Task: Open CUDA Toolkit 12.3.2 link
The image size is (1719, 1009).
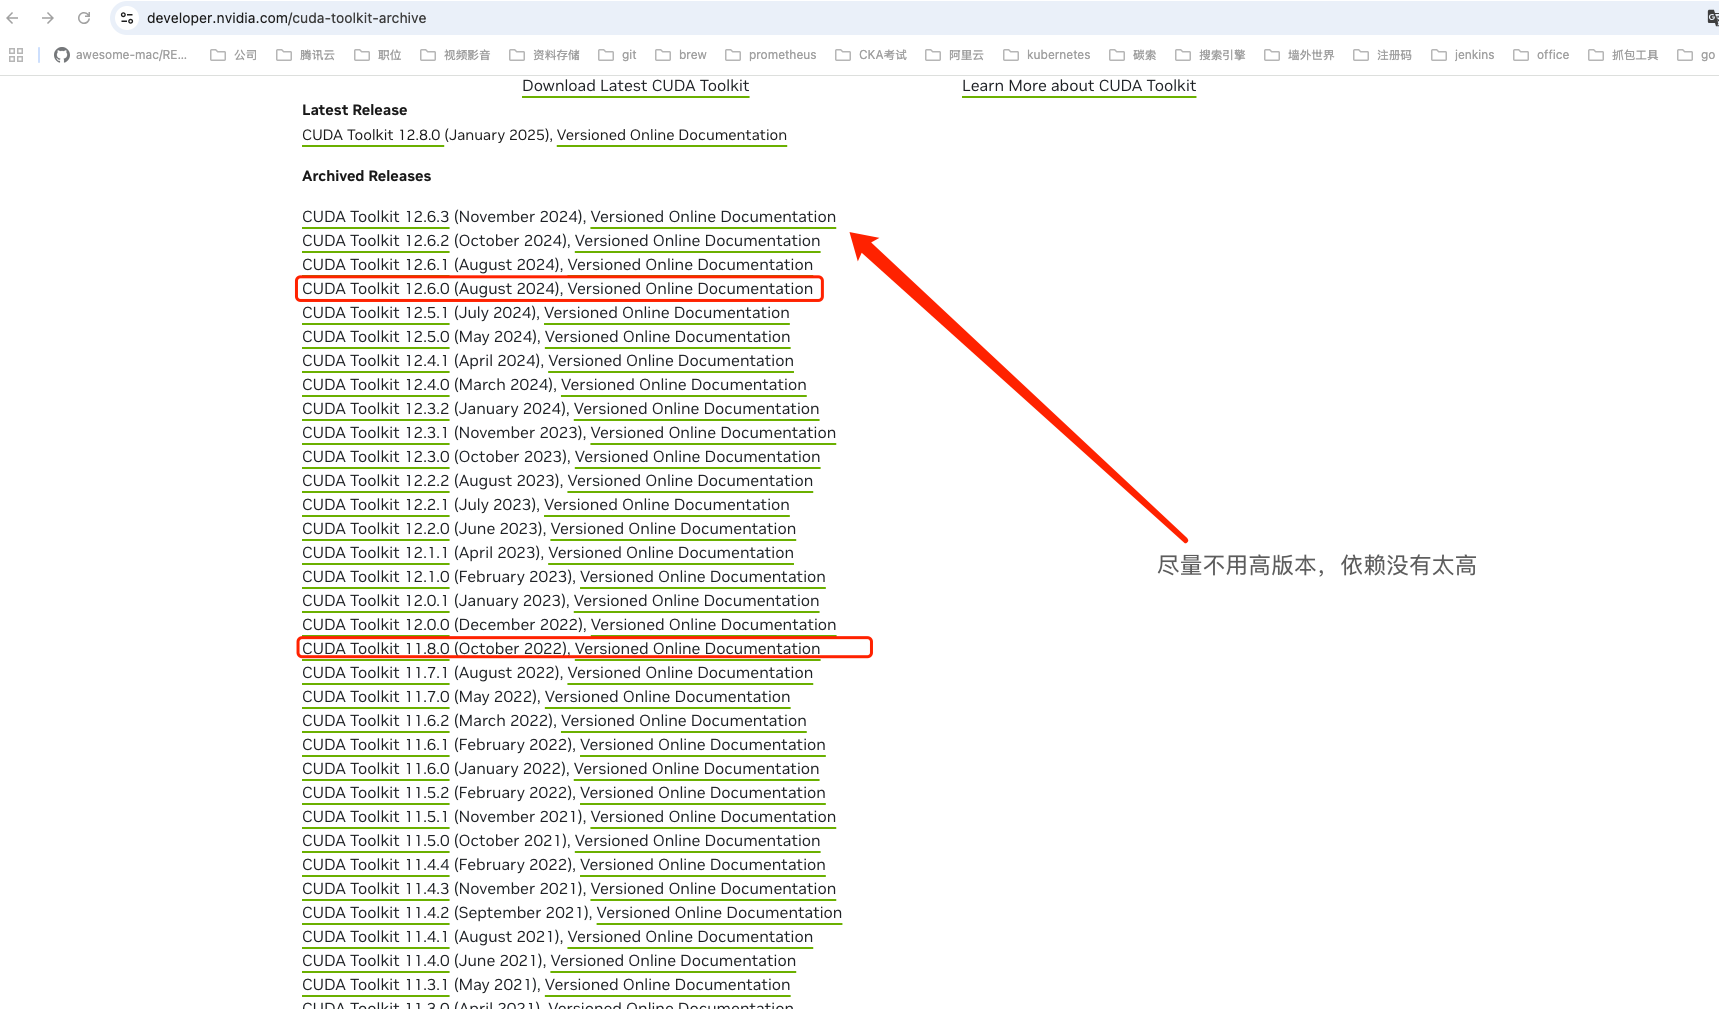Action: point(376,409)
